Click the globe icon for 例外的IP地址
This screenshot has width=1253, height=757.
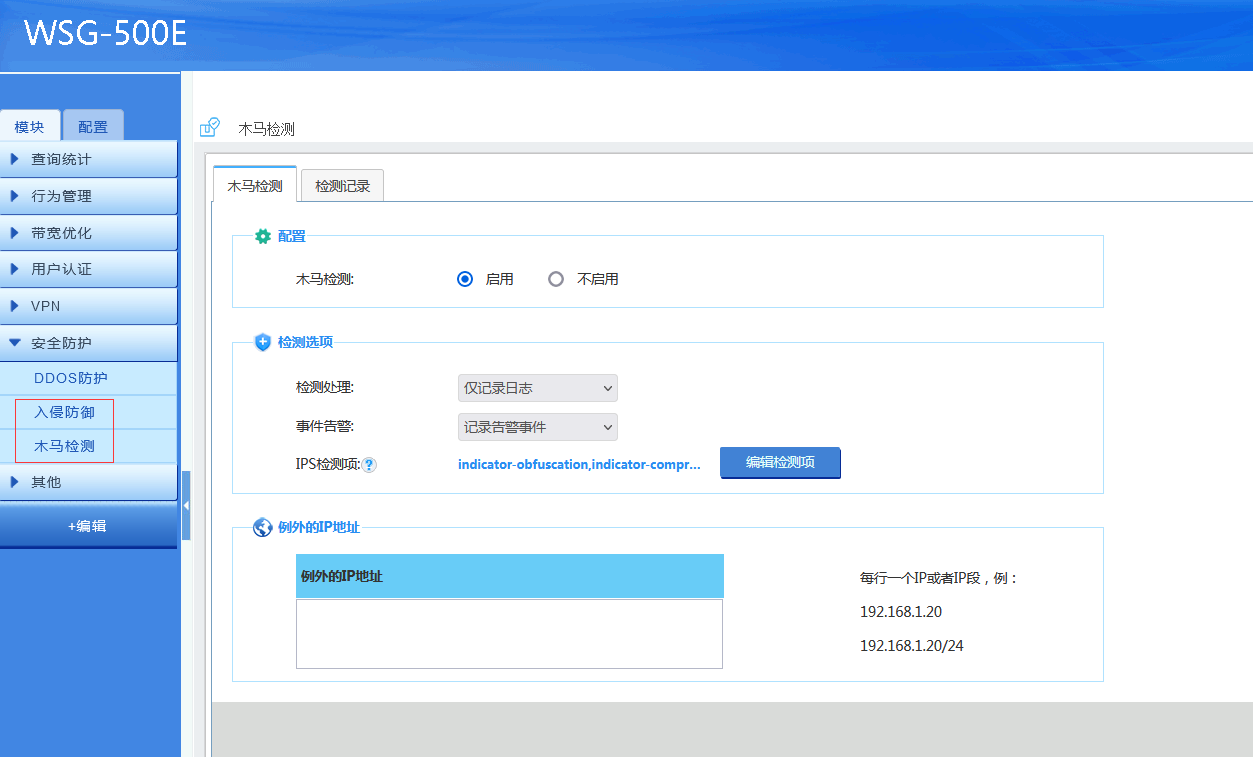263,527
